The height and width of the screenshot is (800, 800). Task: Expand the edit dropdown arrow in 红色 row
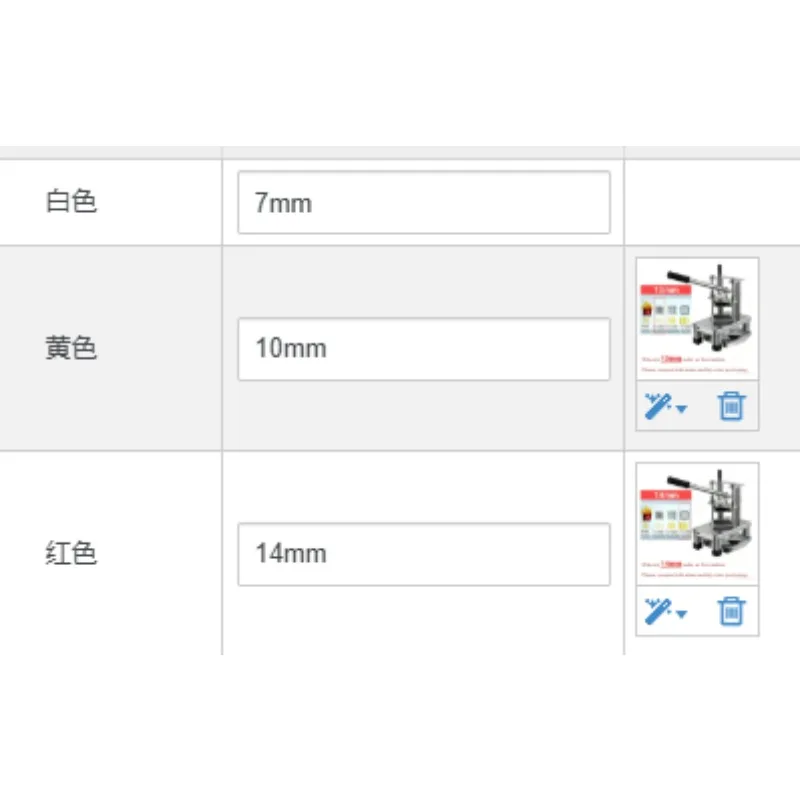[x=682, y=614]
